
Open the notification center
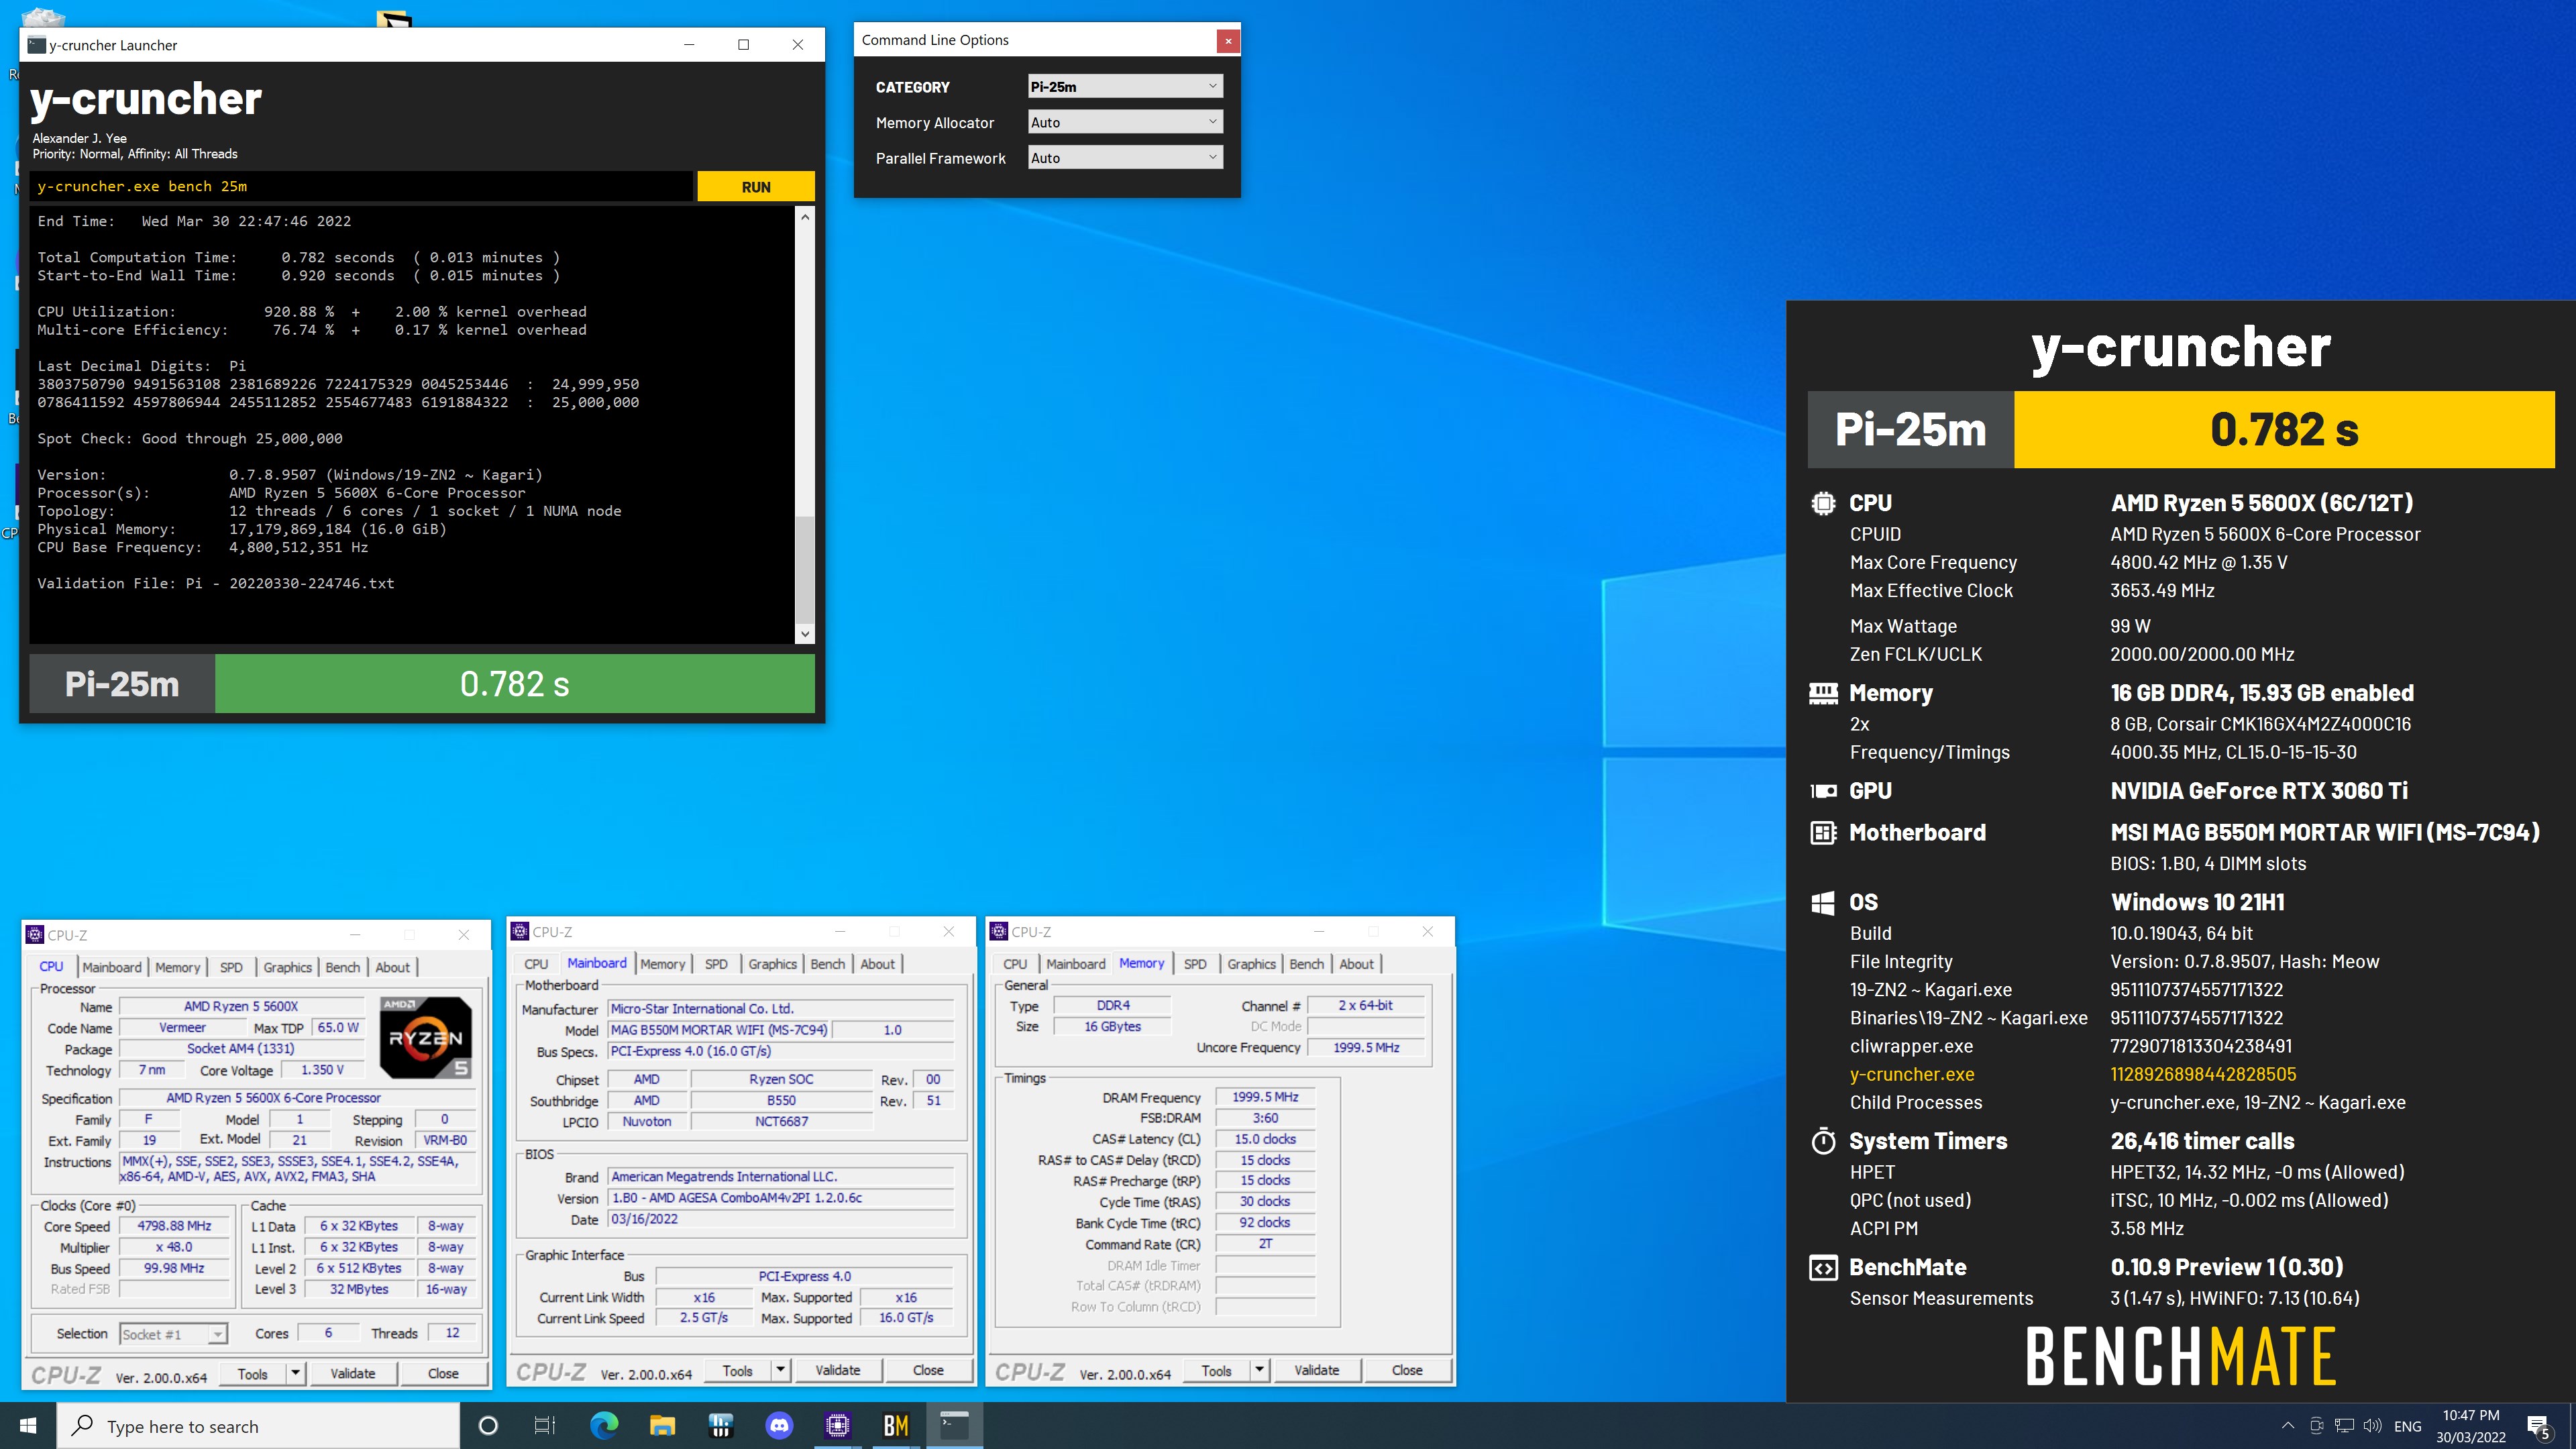coord(2539,1427)
